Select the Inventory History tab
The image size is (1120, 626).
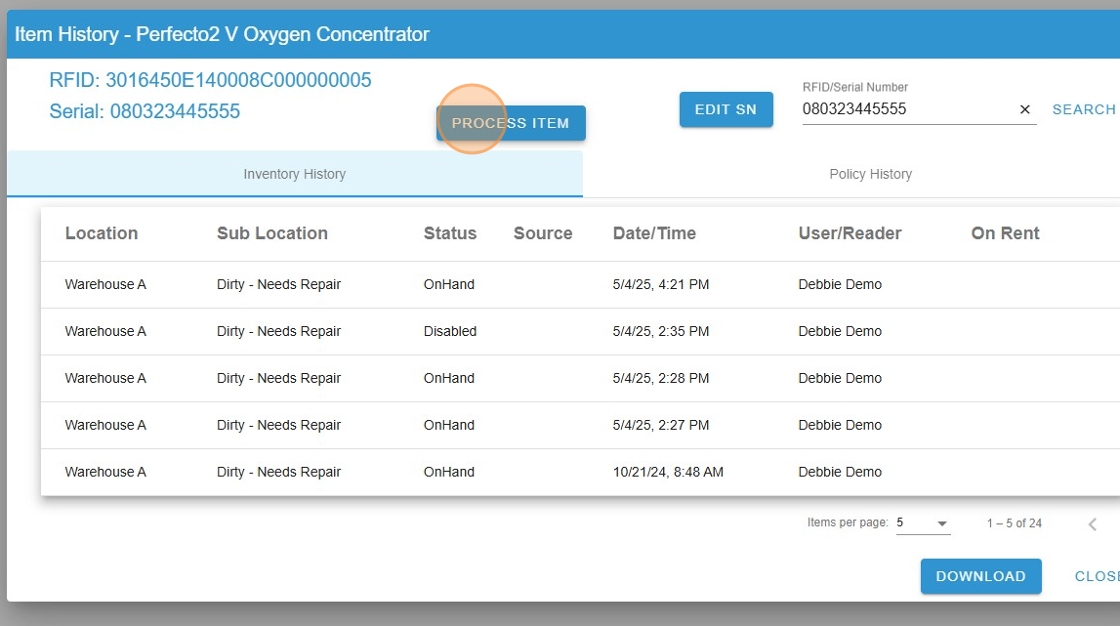click(x=294, y=174)
